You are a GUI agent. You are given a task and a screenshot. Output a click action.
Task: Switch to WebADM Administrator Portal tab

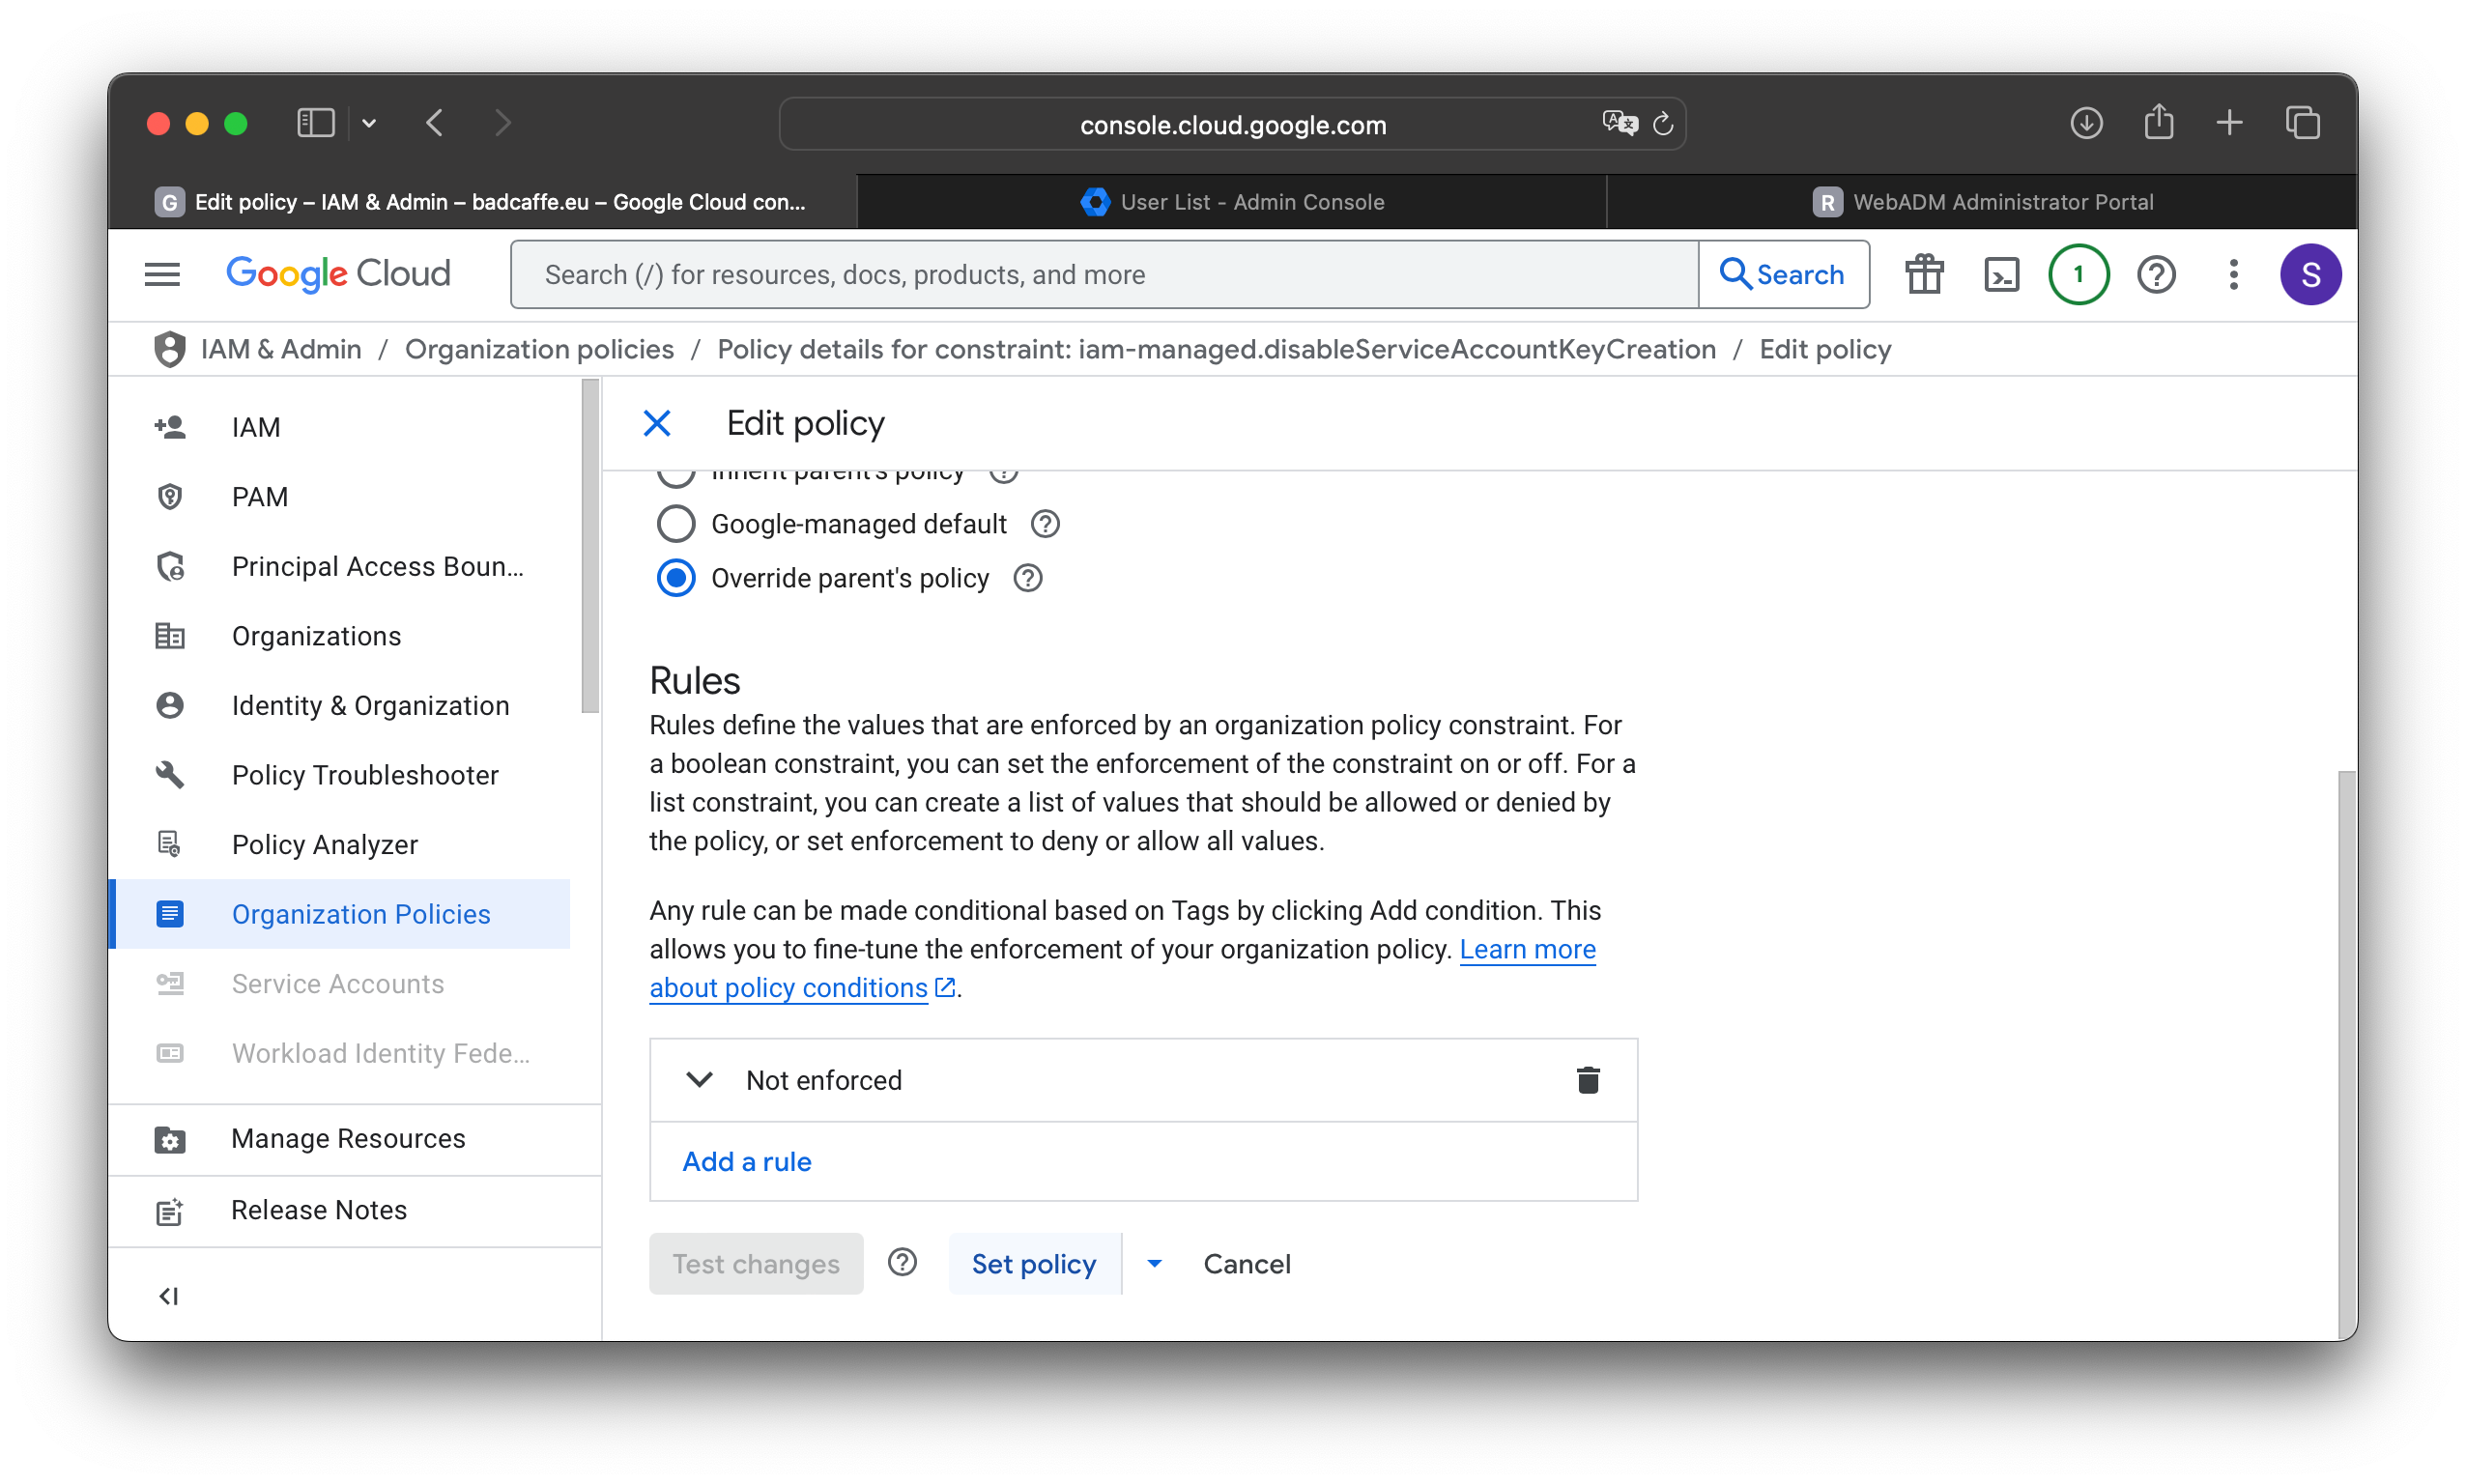(x=1982, y=202)
